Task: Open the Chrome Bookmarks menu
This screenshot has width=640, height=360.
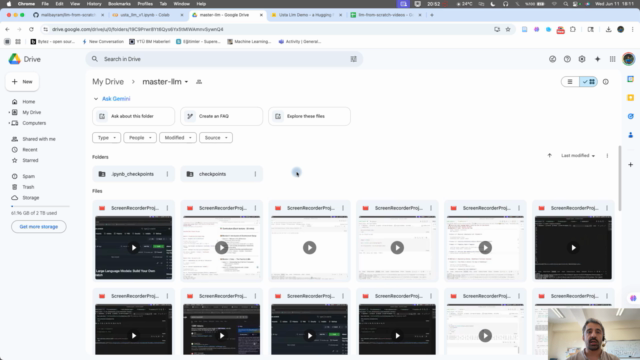Action: point(119,4)
